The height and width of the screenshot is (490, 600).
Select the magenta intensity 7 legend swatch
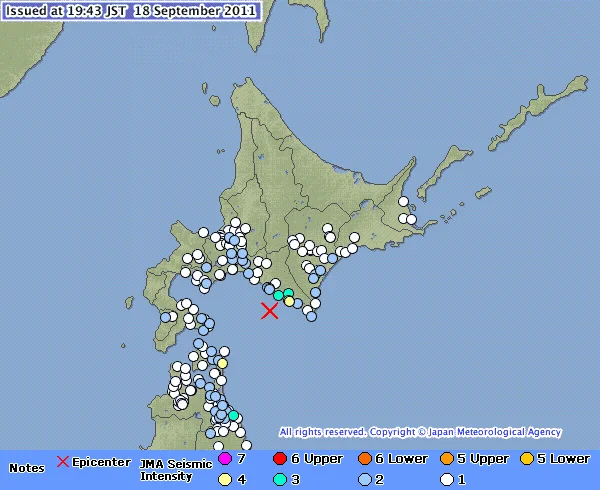(x=225, y=458)
